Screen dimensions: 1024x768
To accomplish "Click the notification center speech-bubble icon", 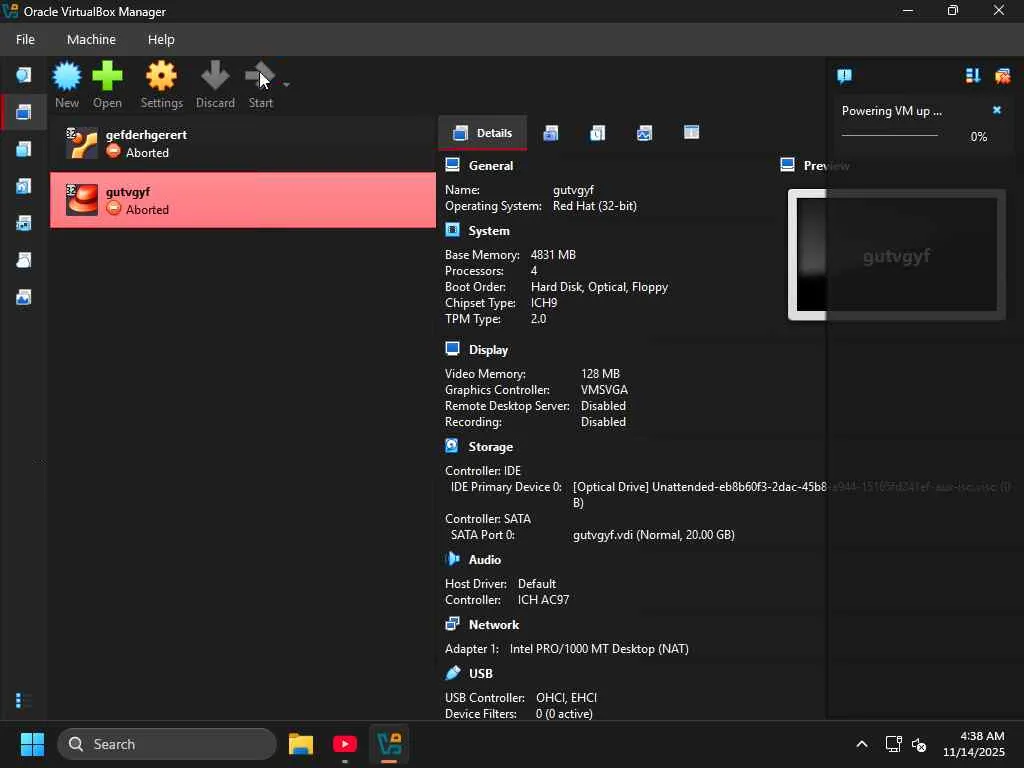I will (844, 76).
